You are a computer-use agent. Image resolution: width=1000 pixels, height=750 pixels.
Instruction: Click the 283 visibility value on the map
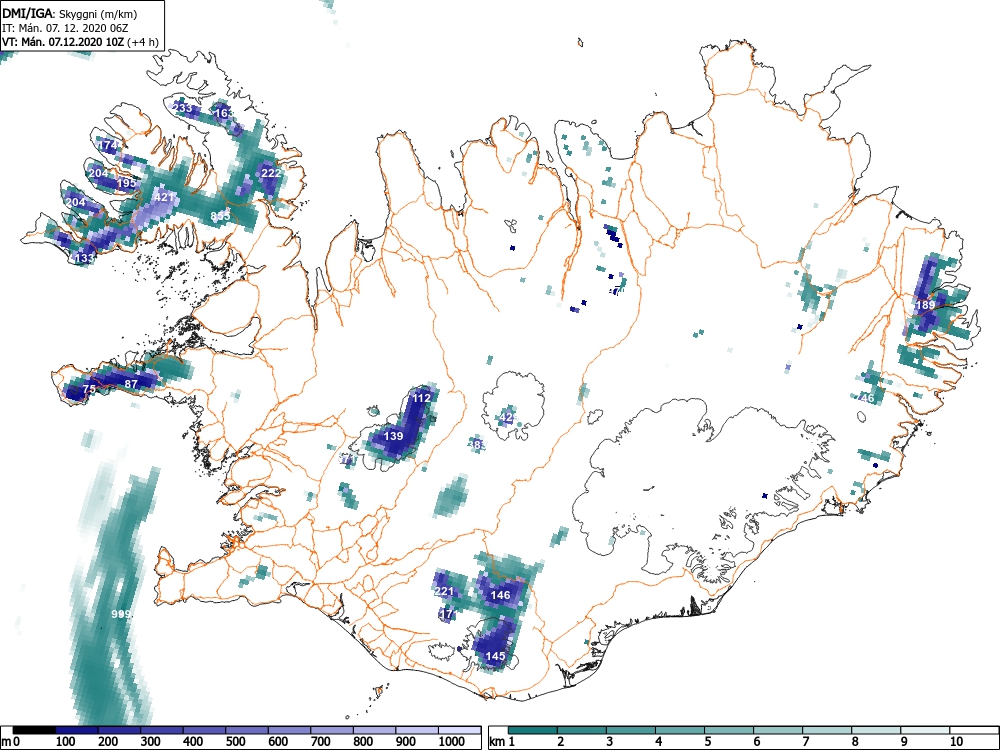(x=476, y=444)
